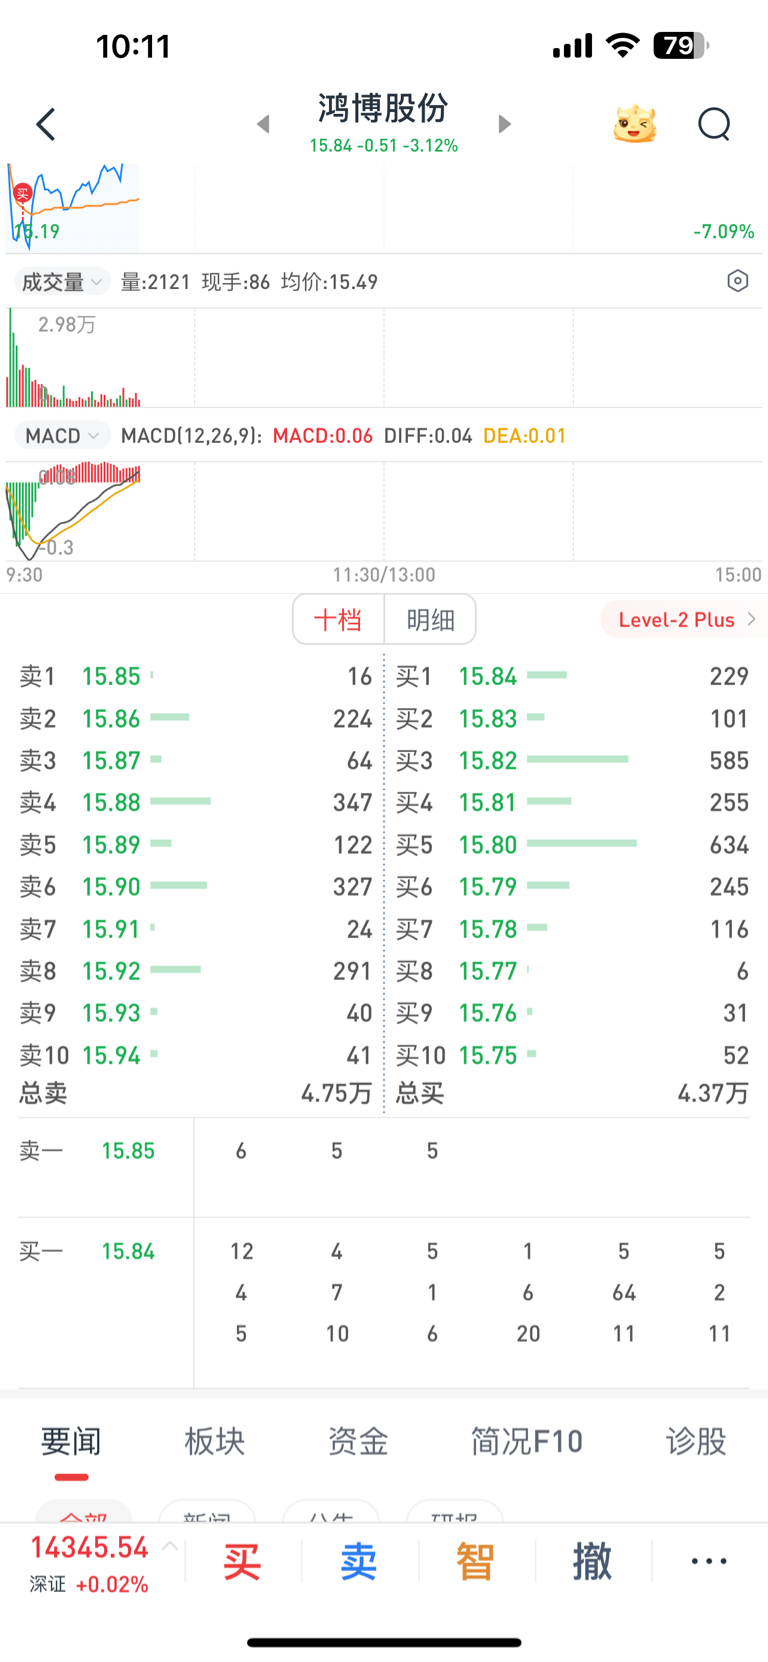Select the 资金 tab
This screenshot has height=1662, width=768.
[358, 1441]
